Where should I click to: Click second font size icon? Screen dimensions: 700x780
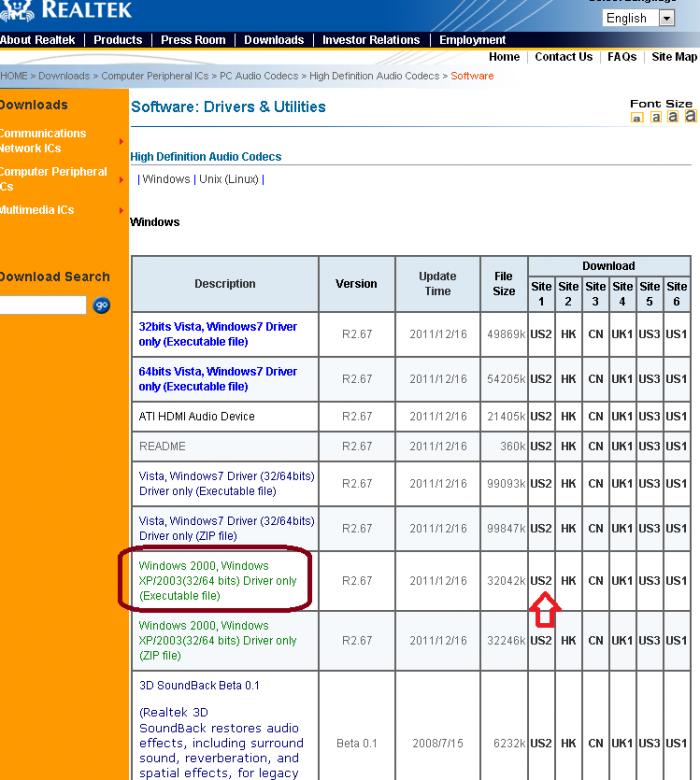coord(656,117)
